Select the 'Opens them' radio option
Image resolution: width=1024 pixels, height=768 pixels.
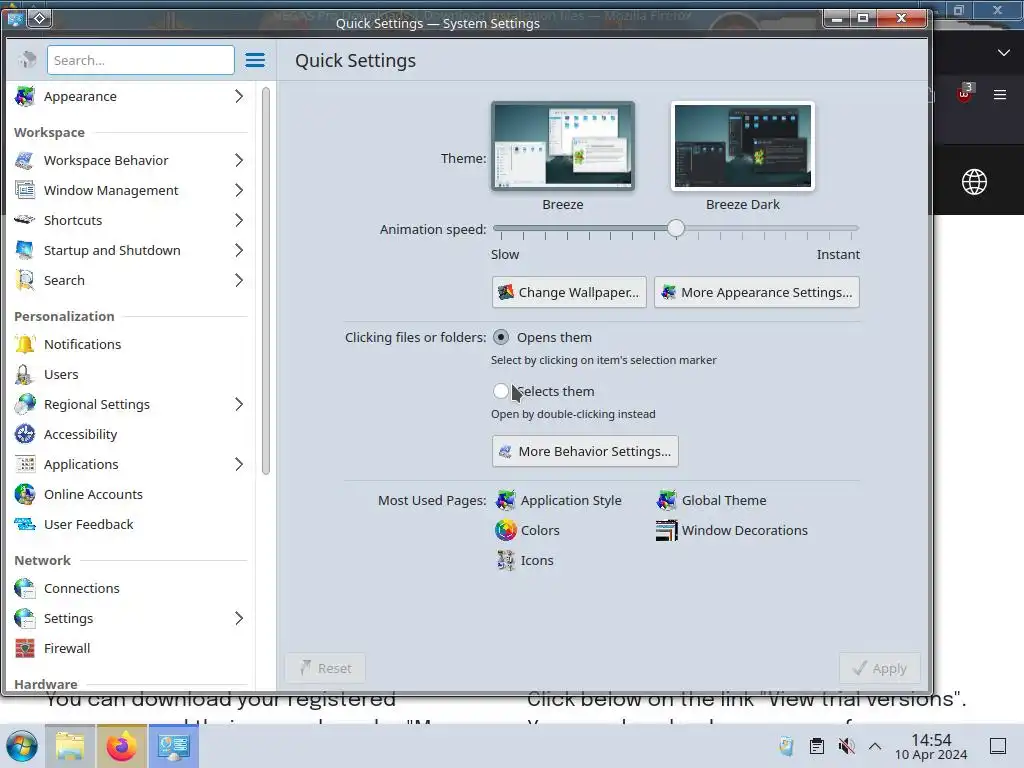coord(501,338)
